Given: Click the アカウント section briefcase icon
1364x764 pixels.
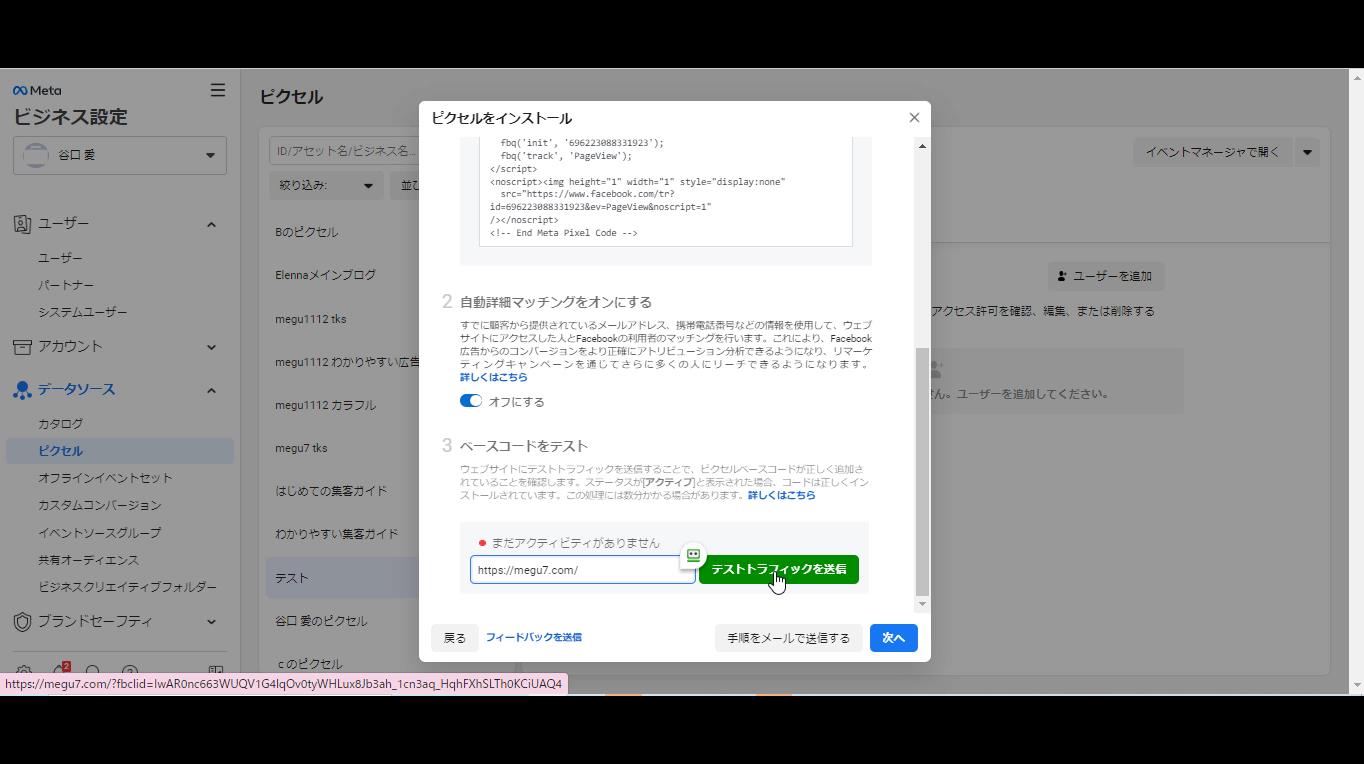Looking at the screenshot, I should (x=22, y=347).
